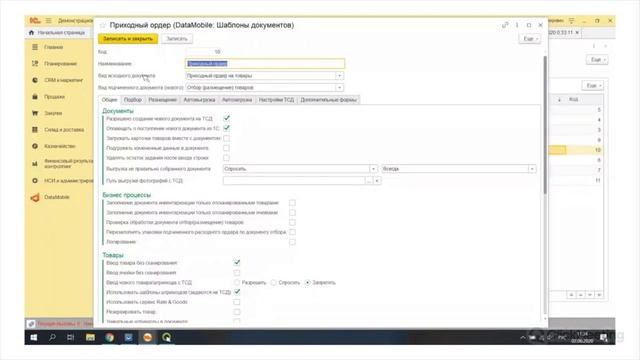
Task: Open the notification center icon
Action: [603, 337]
